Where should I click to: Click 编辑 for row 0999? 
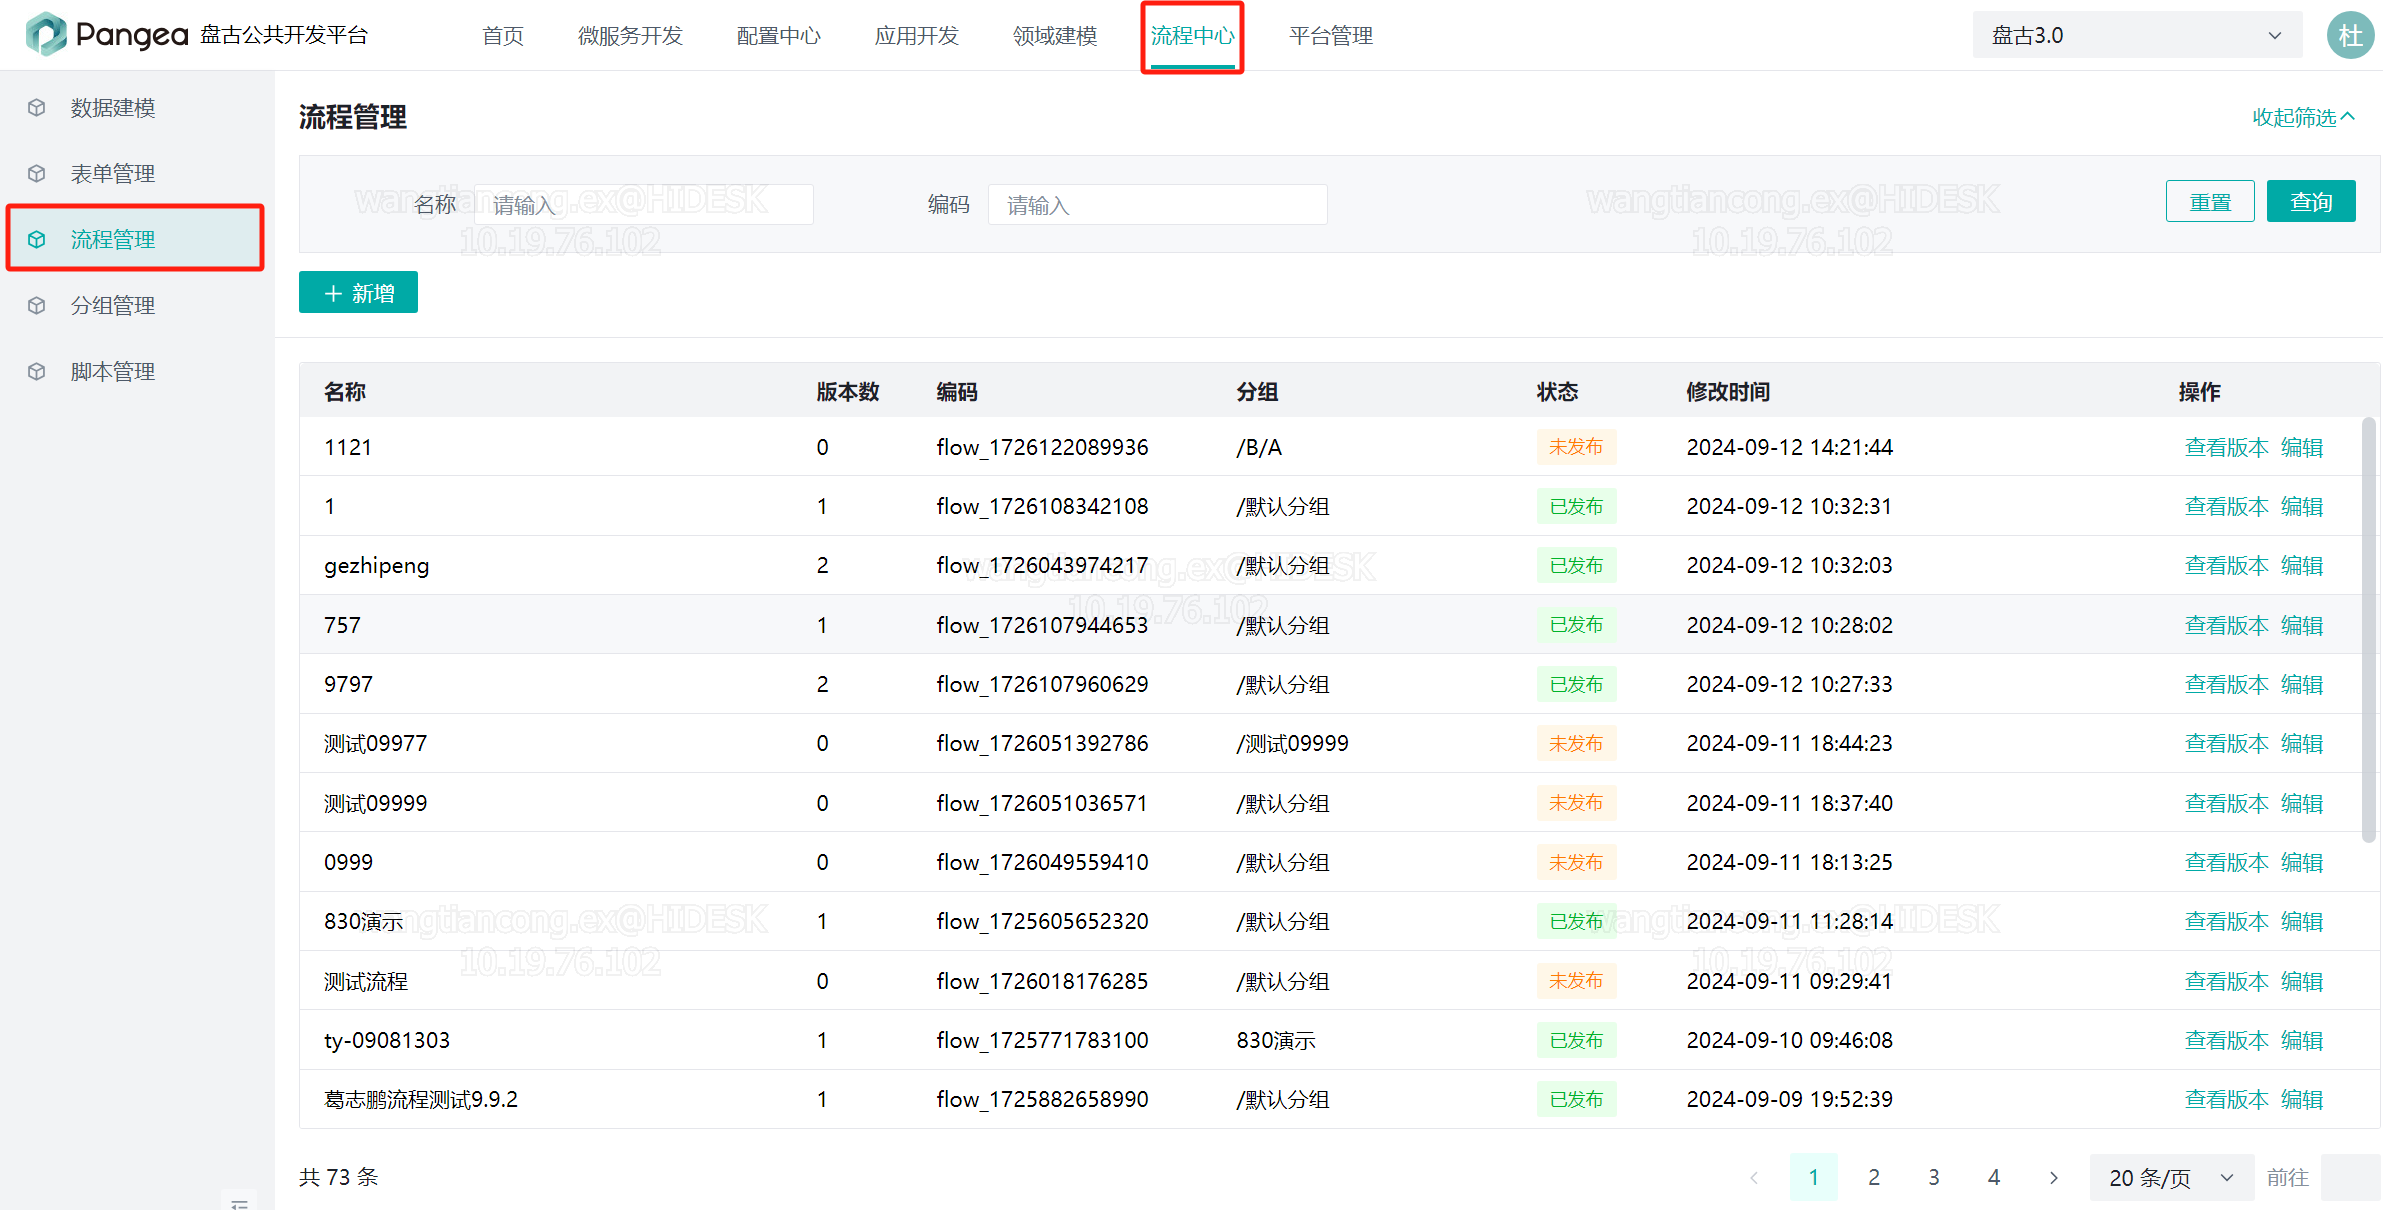[x=2302, y=862]
